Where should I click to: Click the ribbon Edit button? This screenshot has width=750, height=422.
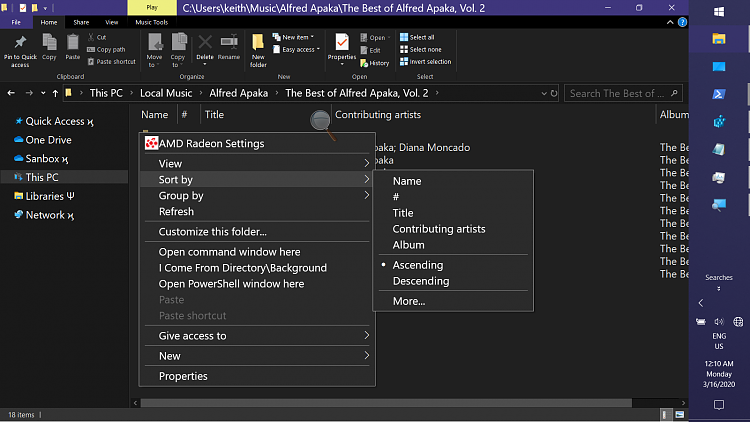[x=370, y=50]
